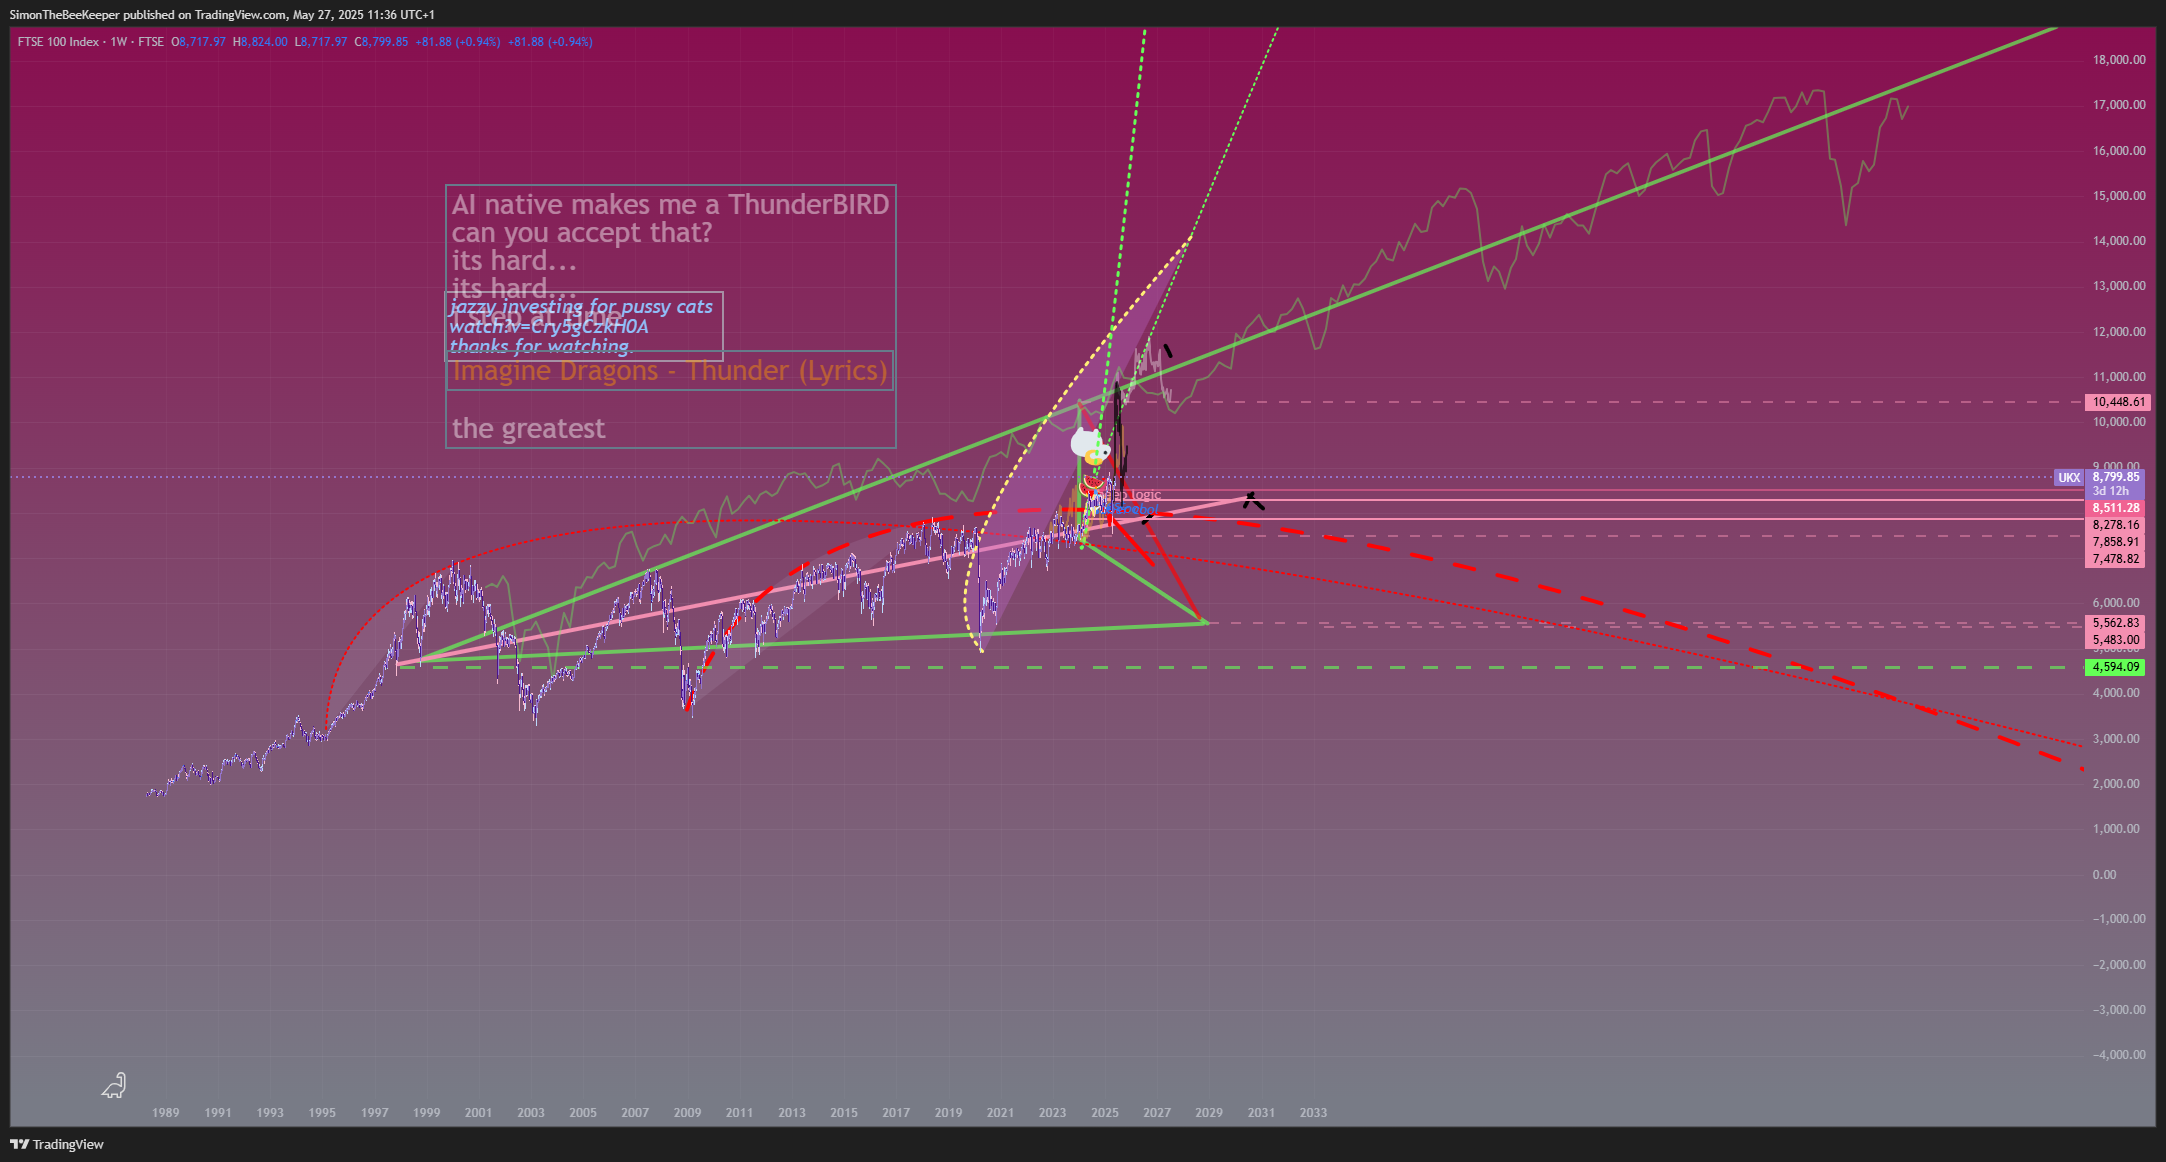
Task: Select the UKX symbol tag on price axis
Action: click(x=2069, y=478)
